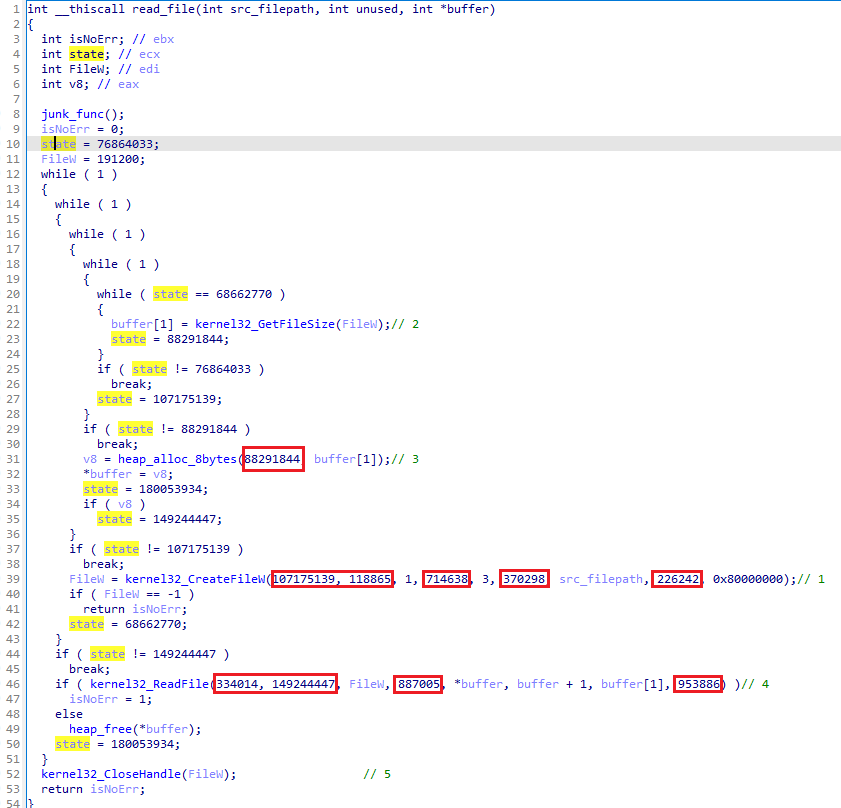Click the '// 5' comment after CloseHandle
This screenshot has height=808, width=841.
pos(377,775)
